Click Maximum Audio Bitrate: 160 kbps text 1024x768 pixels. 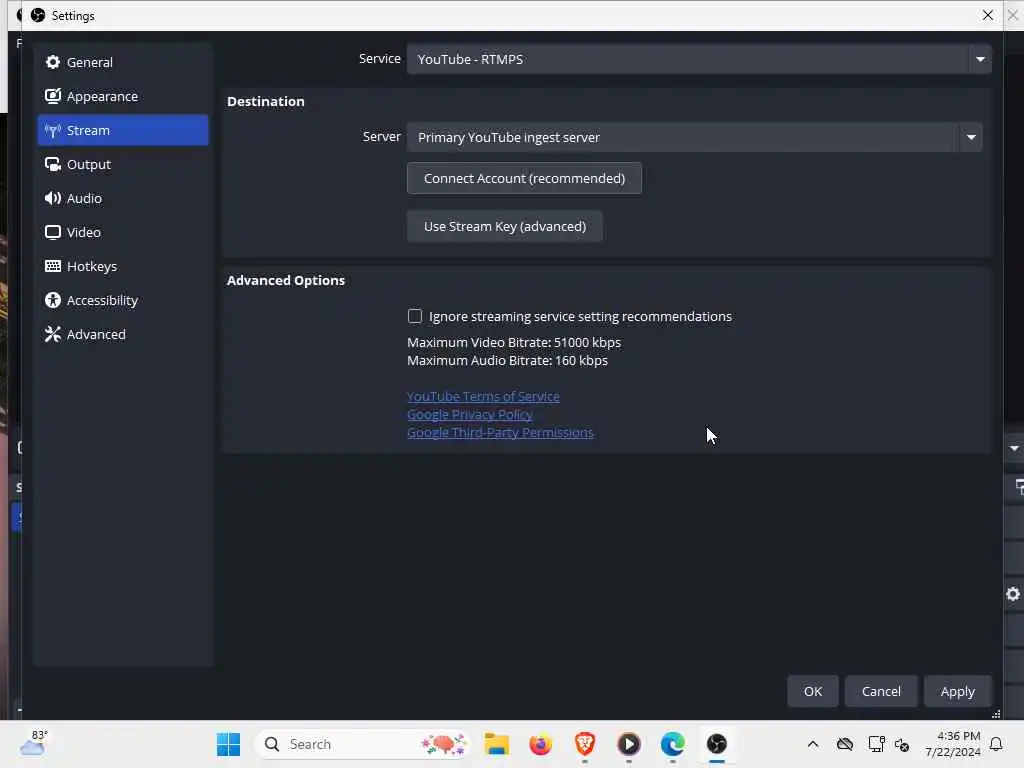(507, 360)
